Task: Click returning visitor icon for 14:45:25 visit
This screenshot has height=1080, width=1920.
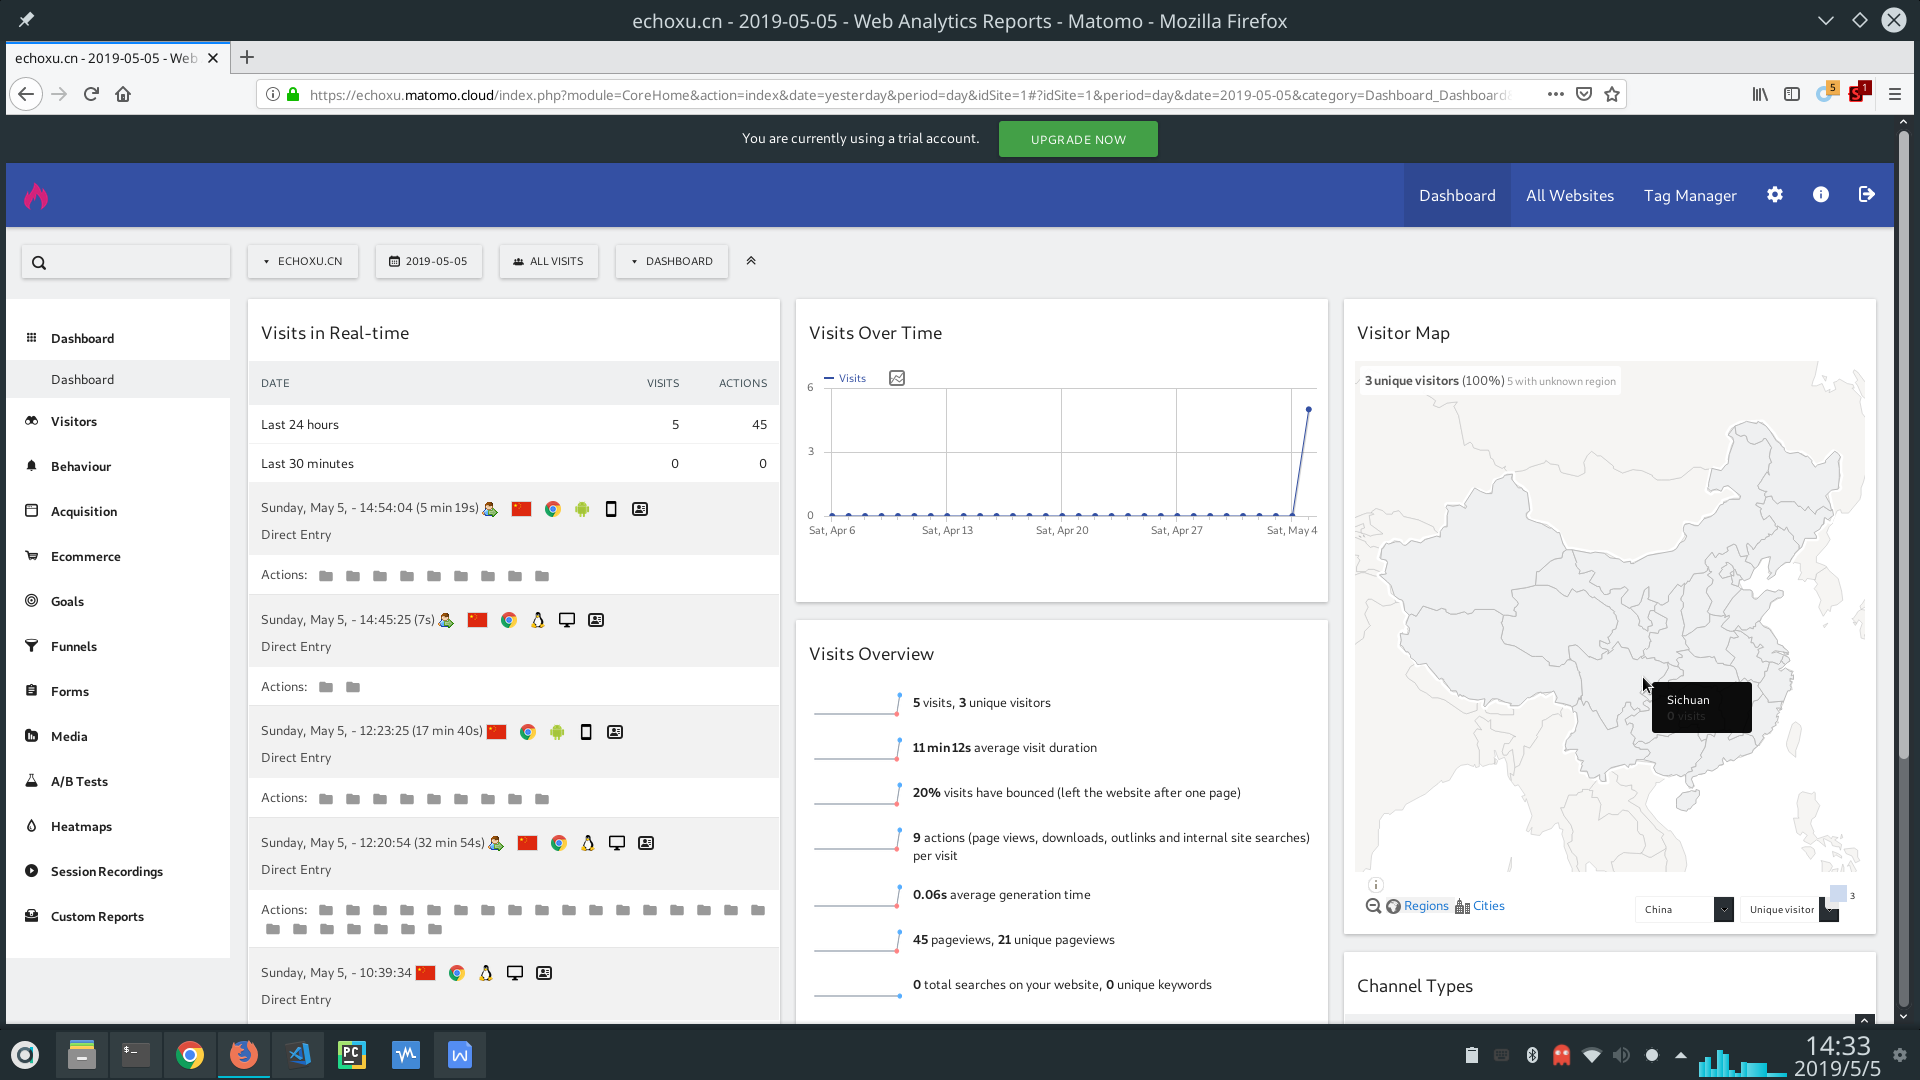Action: 446,620
